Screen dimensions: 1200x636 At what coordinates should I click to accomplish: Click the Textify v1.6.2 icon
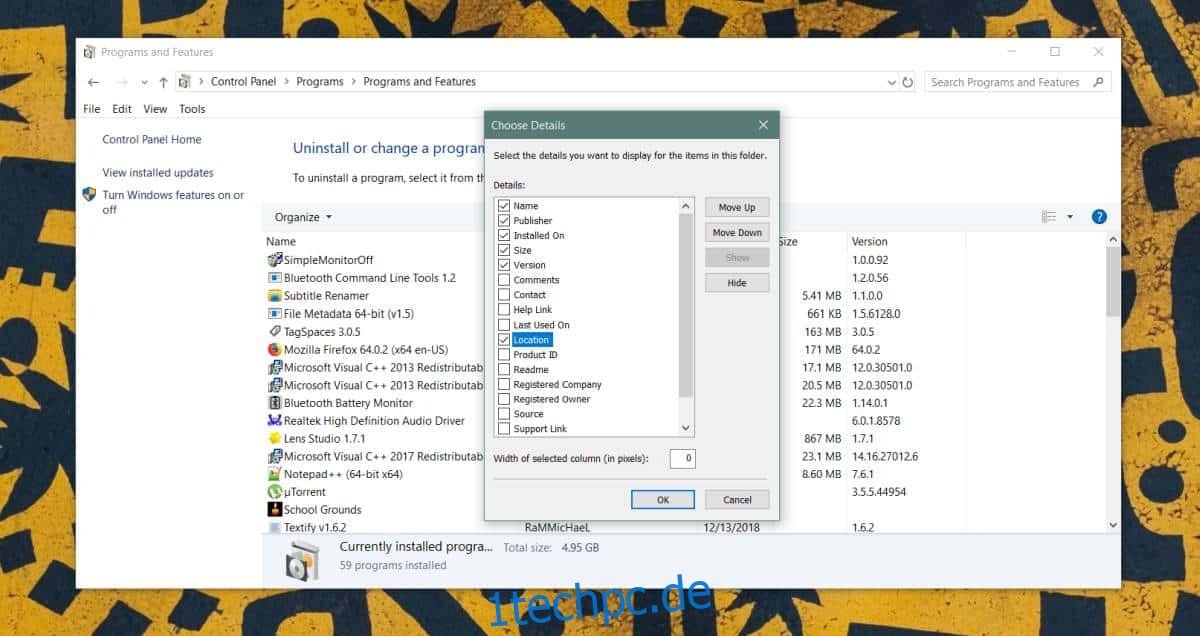click(275, 527)
